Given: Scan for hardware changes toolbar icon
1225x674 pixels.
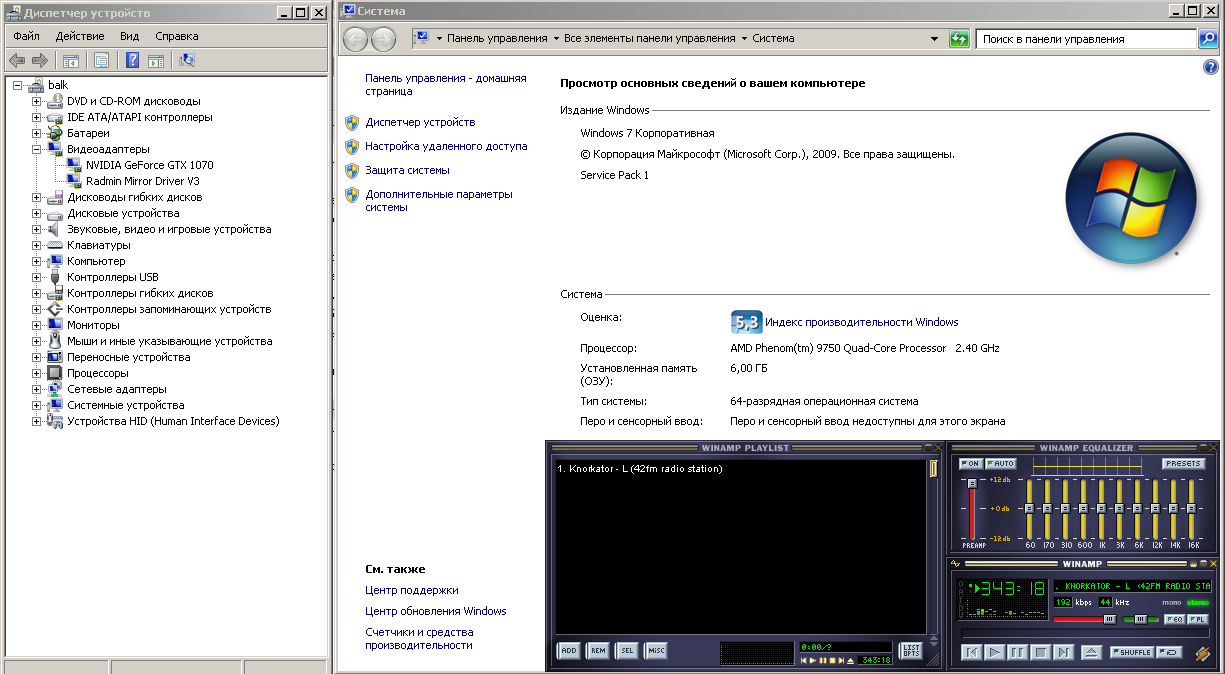Looking at the screenshot, I should [187, 60].
